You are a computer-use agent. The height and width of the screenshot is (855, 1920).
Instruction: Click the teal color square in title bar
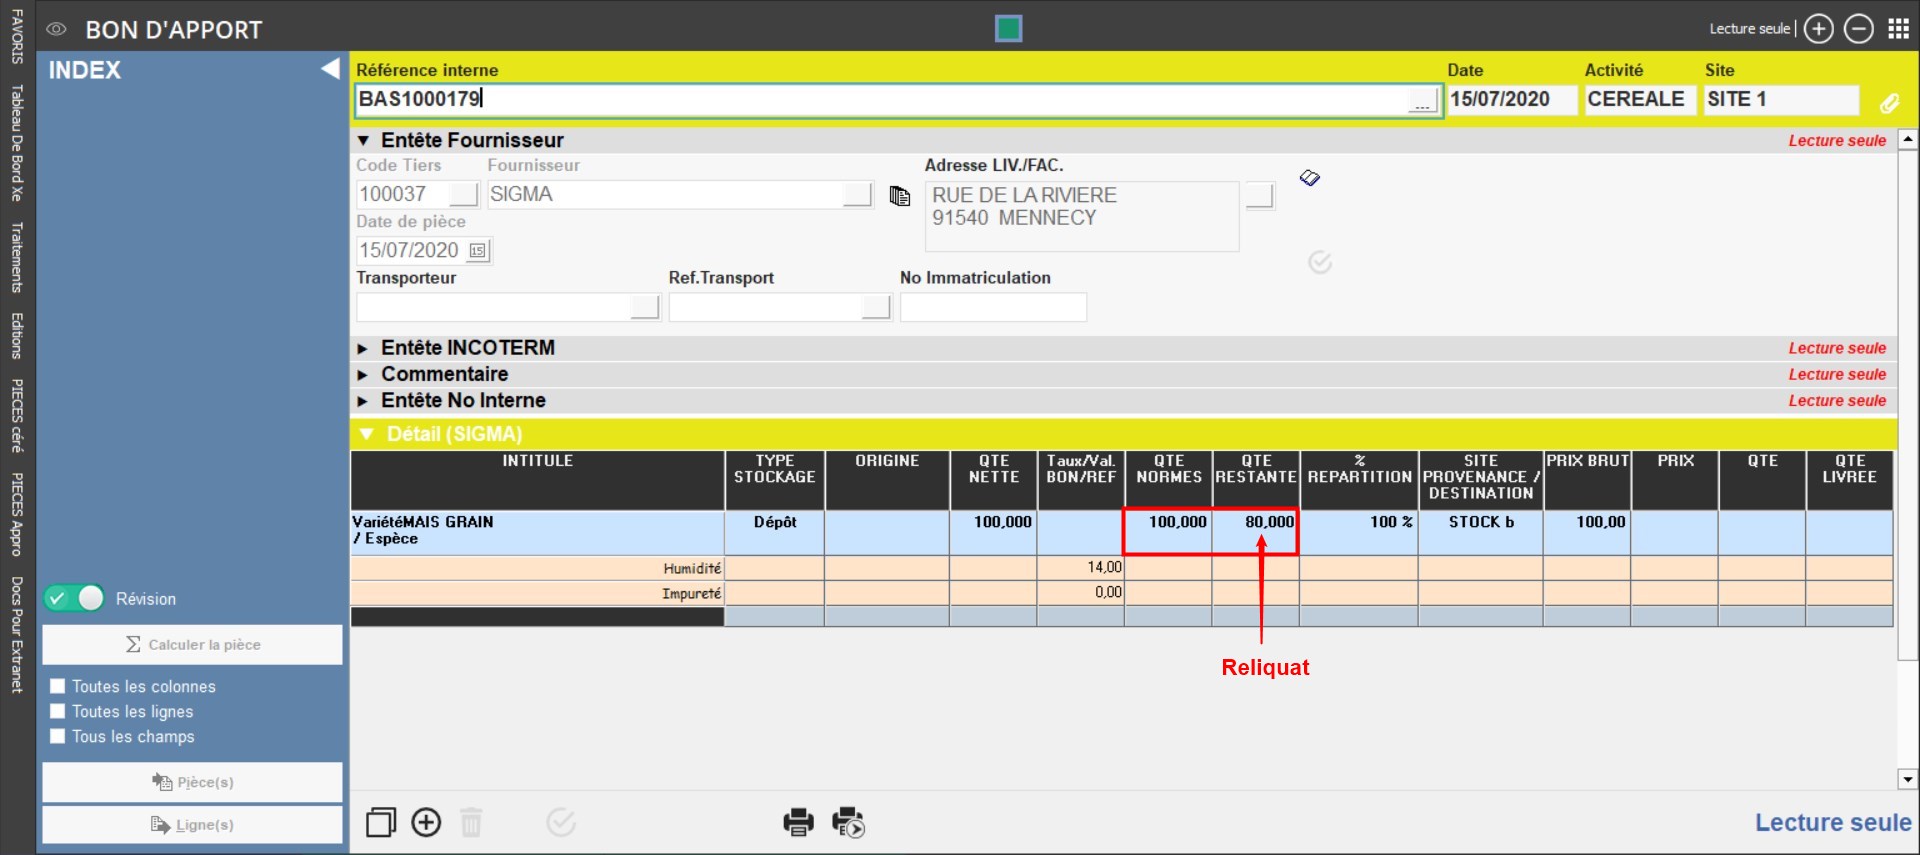click(1008, 29)
